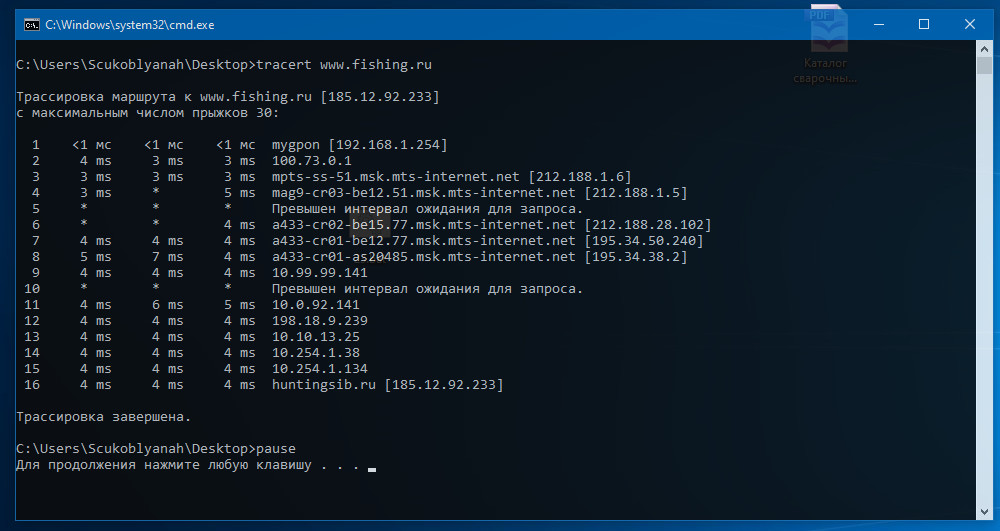Click the scrollbar down arrow
1000x531 pixels.
984,511
